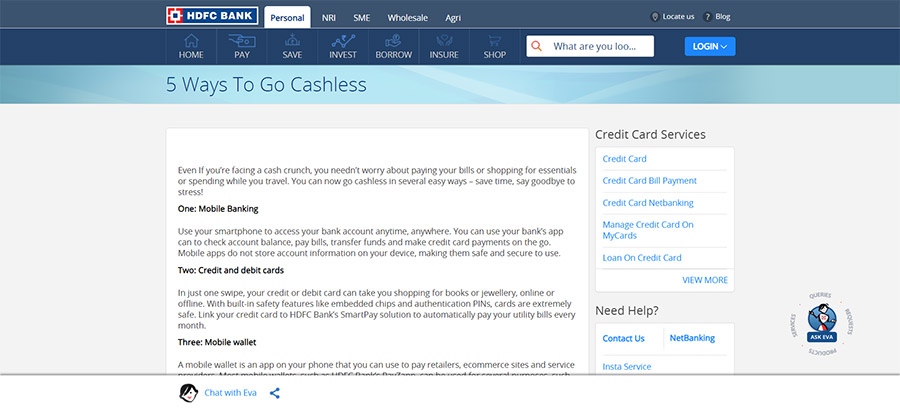This screenshot has height=409, width=900.
Task: Open the Insta Service link
Action: [627, 367]
